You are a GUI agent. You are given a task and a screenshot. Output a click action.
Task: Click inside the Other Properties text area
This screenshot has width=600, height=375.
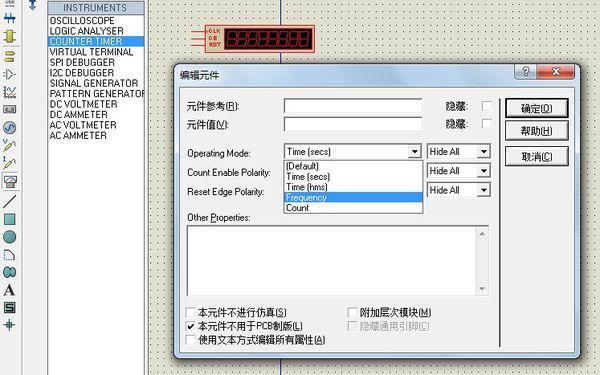[331, 261]
